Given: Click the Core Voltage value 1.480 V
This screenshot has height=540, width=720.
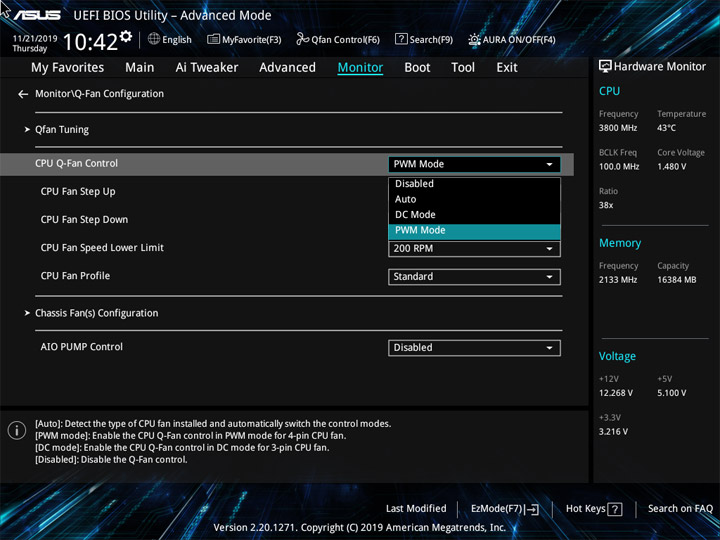Looking at the screenshot, I should point(671,167).
